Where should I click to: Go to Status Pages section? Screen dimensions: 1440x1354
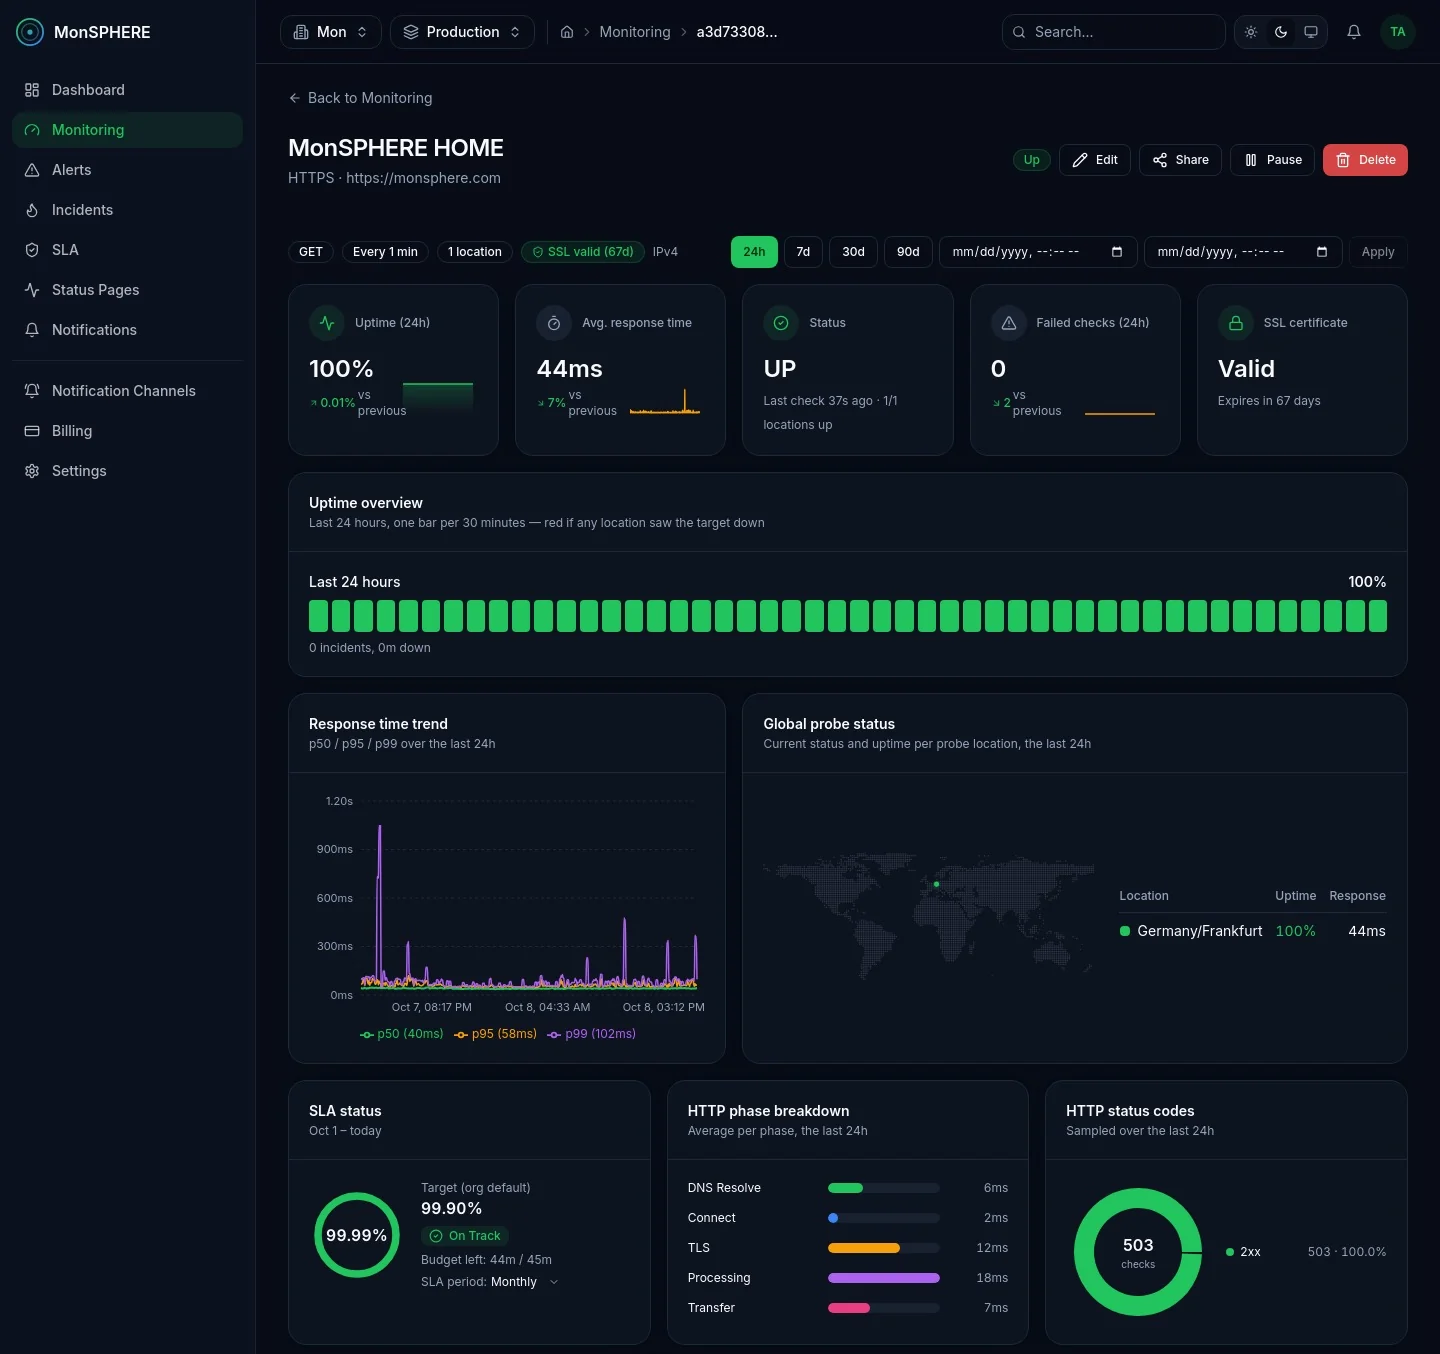click(127, 290)
